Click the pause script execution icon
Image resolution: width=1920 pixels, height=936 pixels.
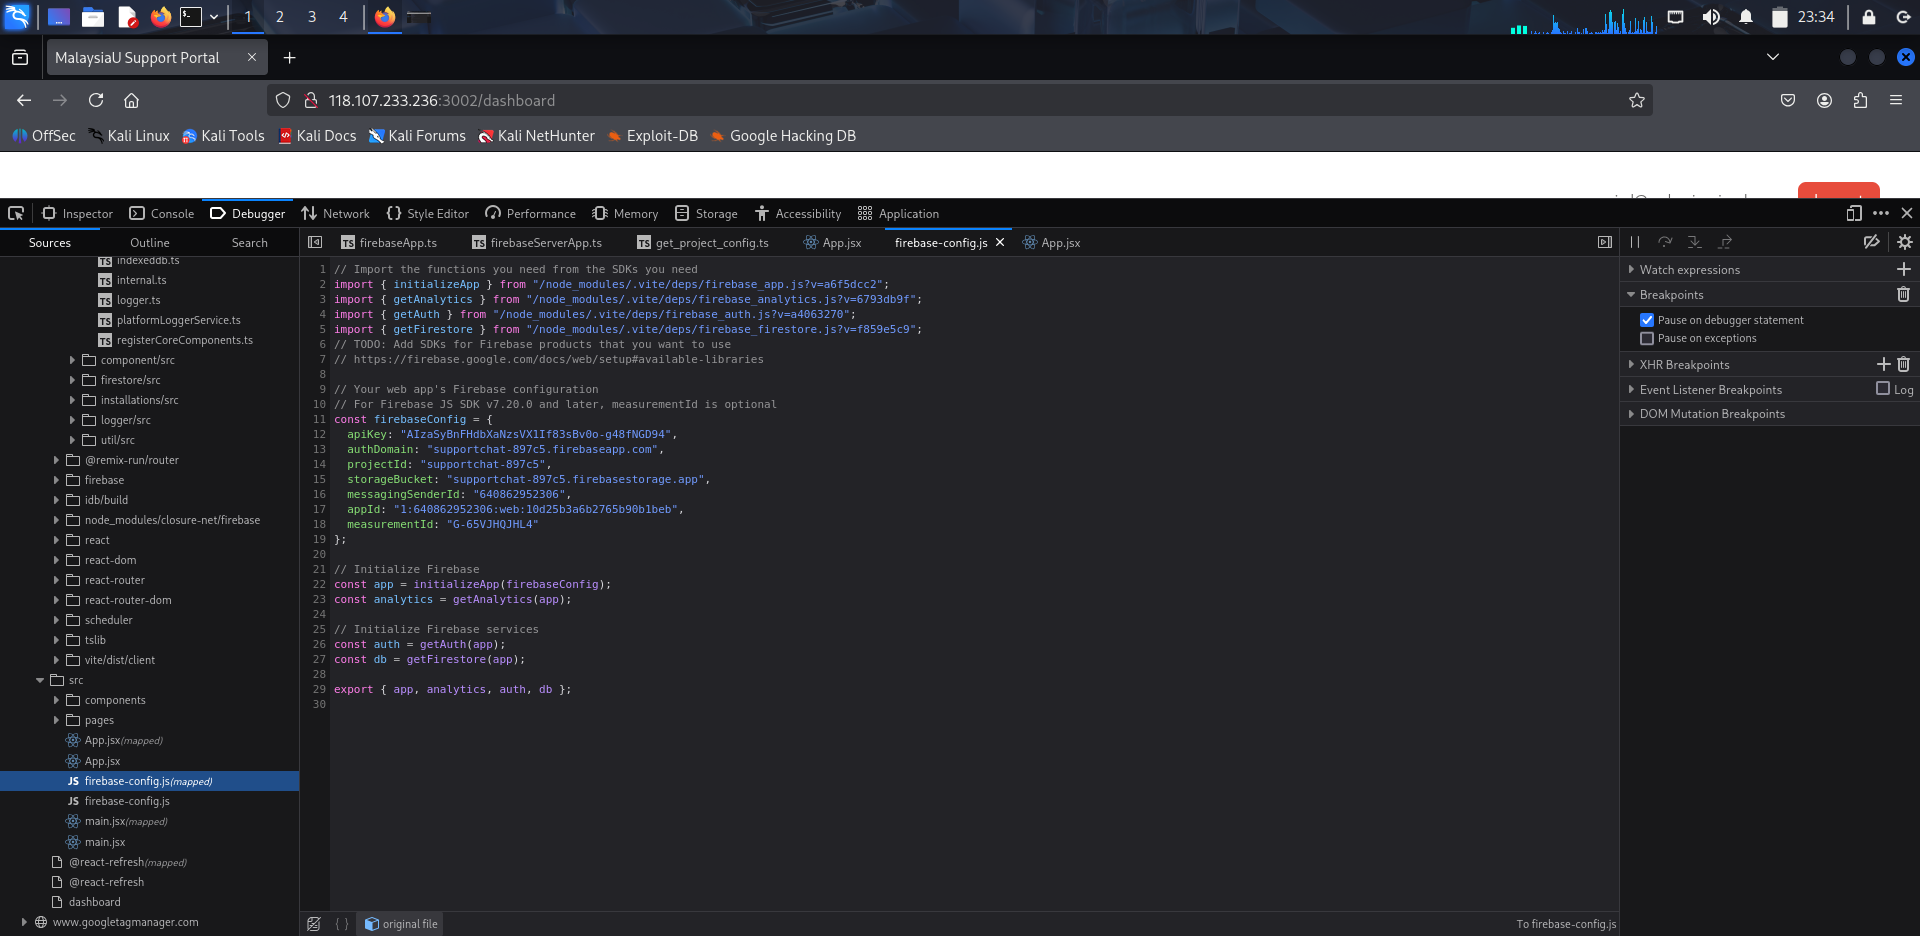pyautogui.click(x=1635, y=242)
